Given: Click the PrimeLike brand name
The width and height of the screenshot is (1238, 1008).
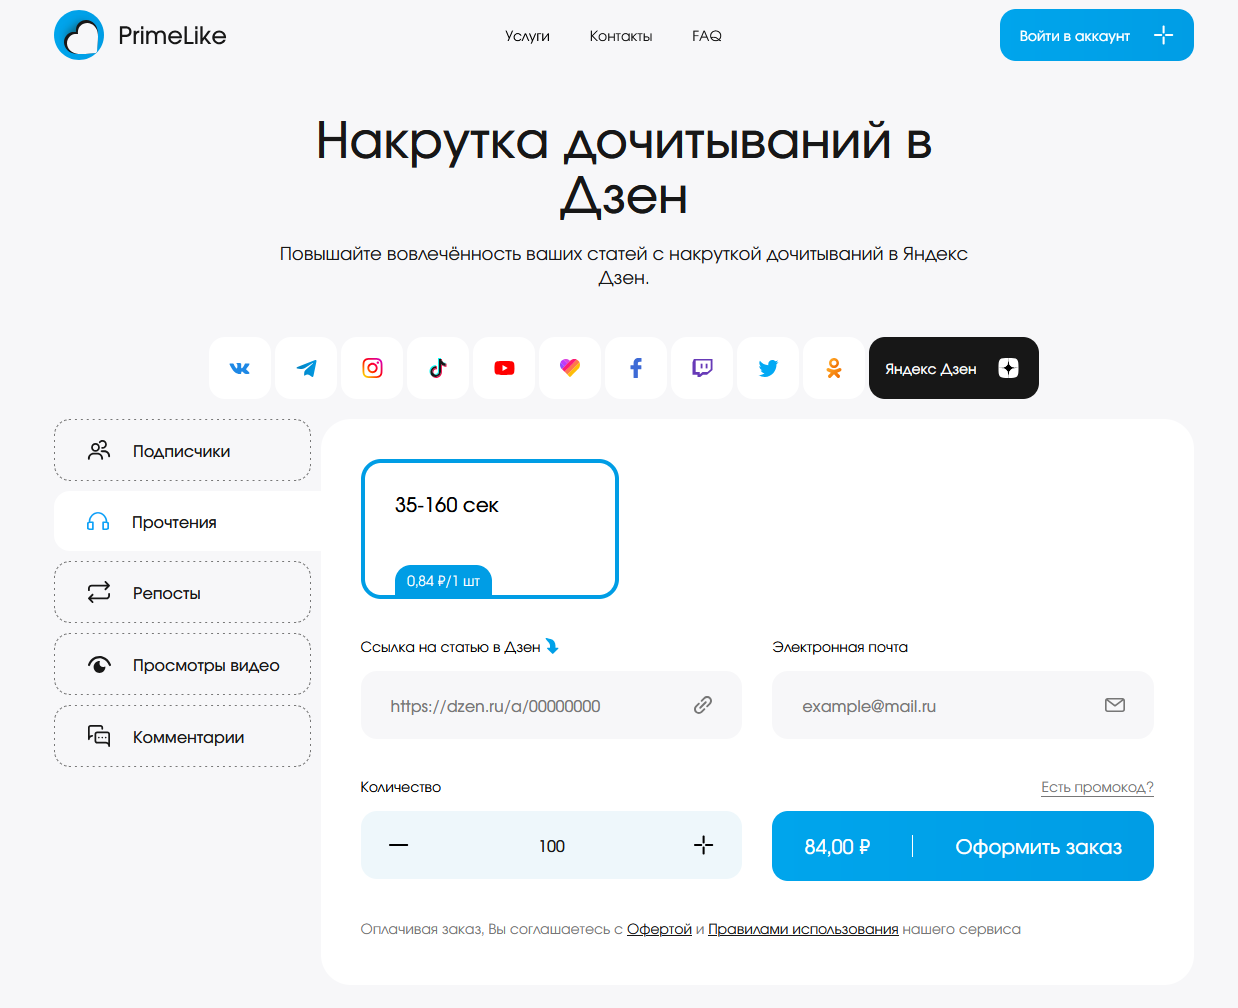Looking at the screenshot, I should pyautogui.click(x=172, y=35).
